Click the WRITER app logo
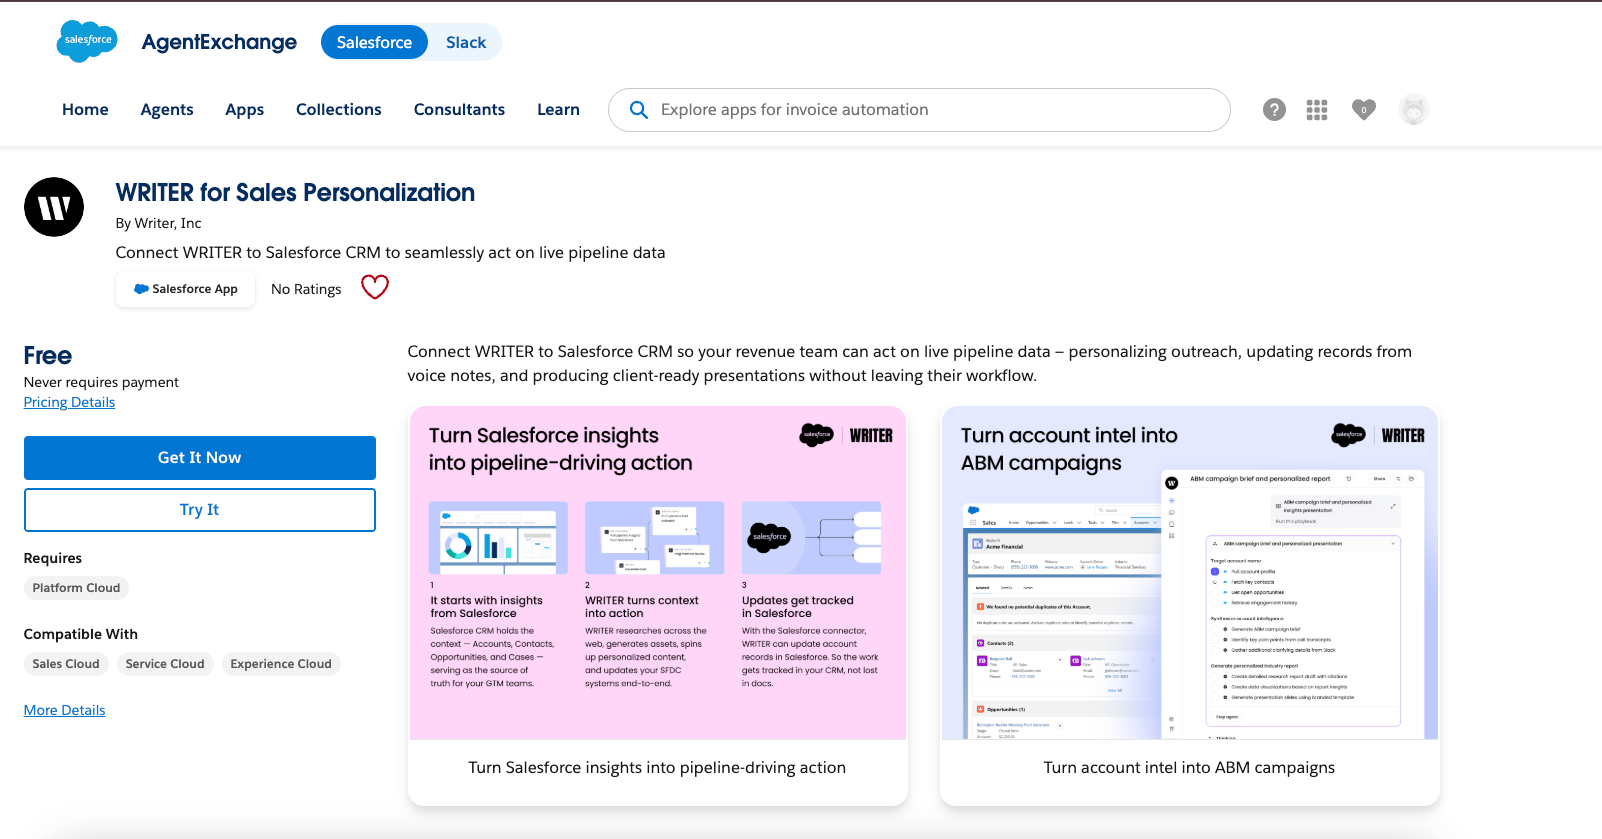This screenshot has height=839, width=1602. pyautogui.click(x=54, y=207)
